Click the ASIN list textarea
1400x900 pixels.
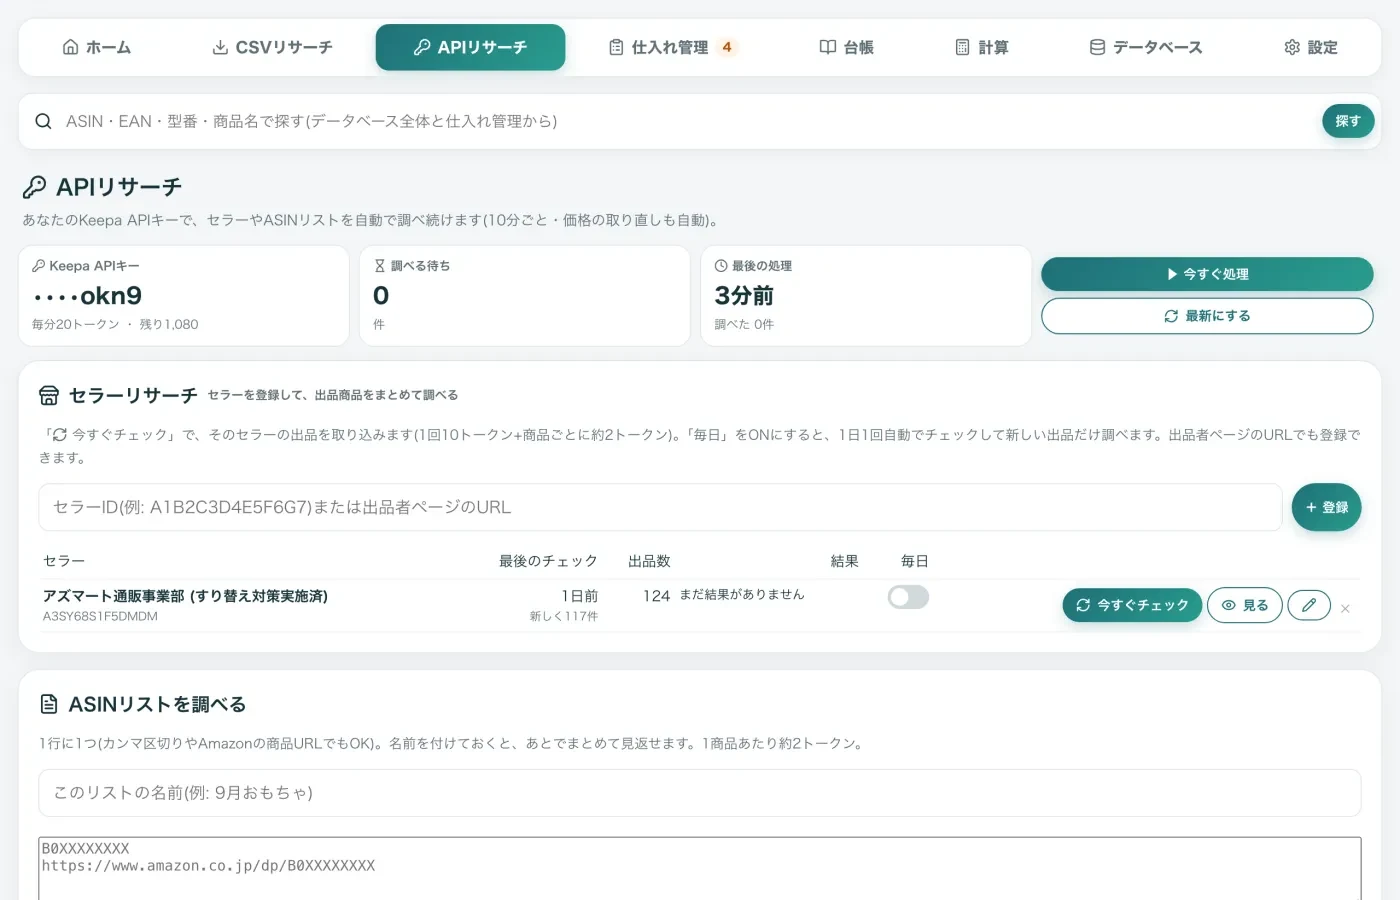tap(700, 868)
